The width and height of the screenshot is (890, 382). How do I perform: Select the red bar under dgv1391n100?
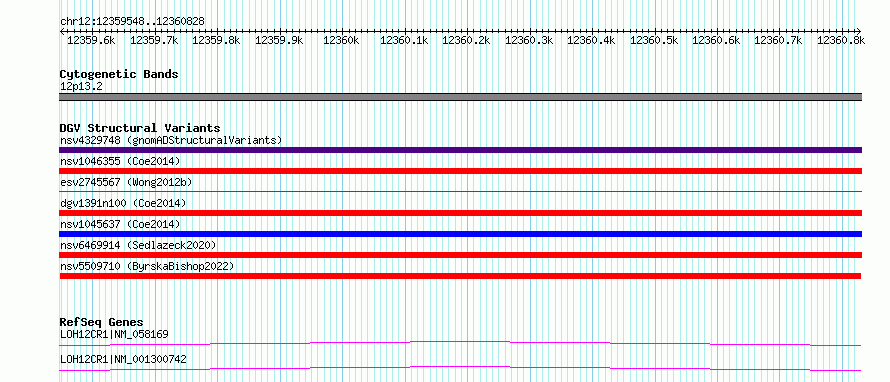[x=460, y=213]
